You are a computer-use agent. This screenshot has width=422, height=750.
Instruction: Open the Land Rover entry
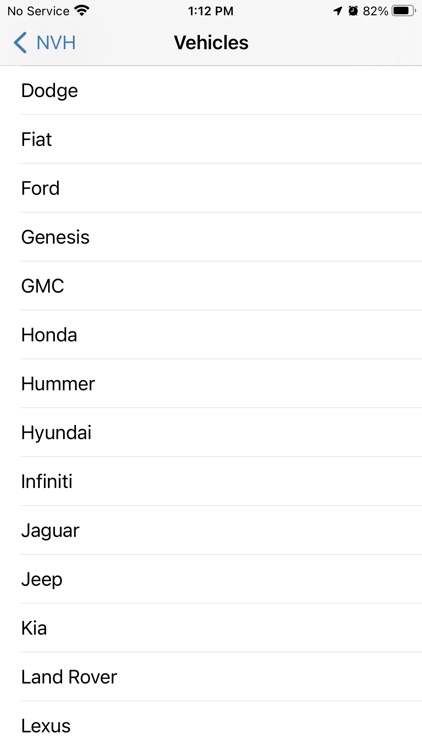pos(211,676)
